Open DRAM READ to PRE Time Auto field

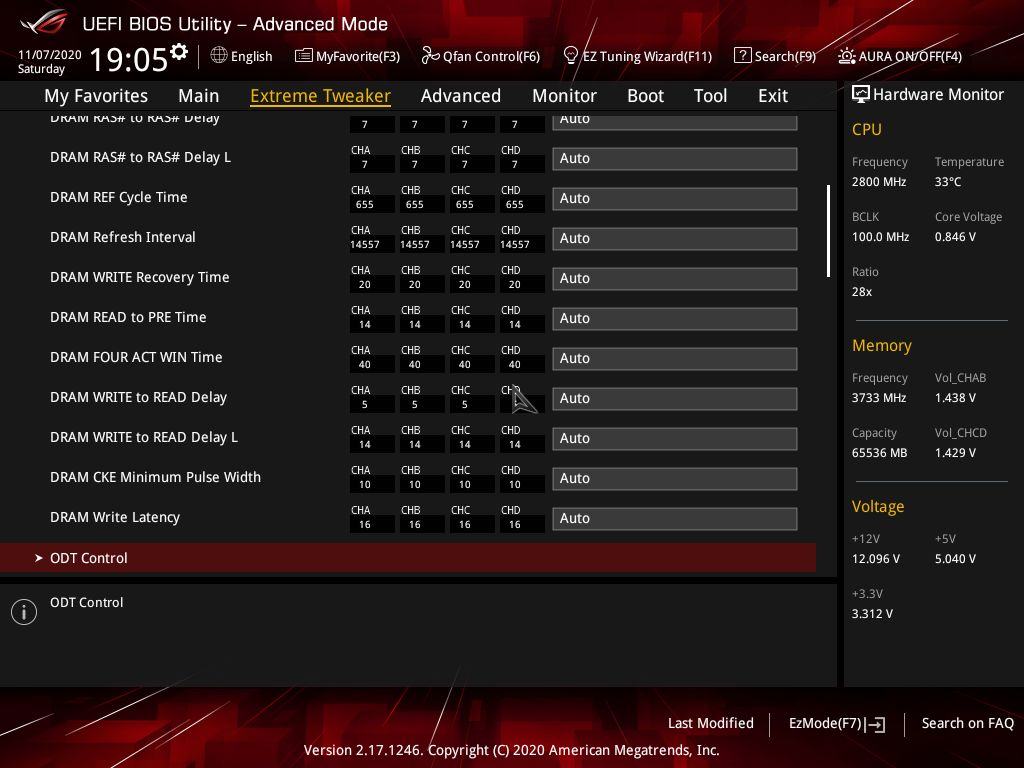click(675, 319)
